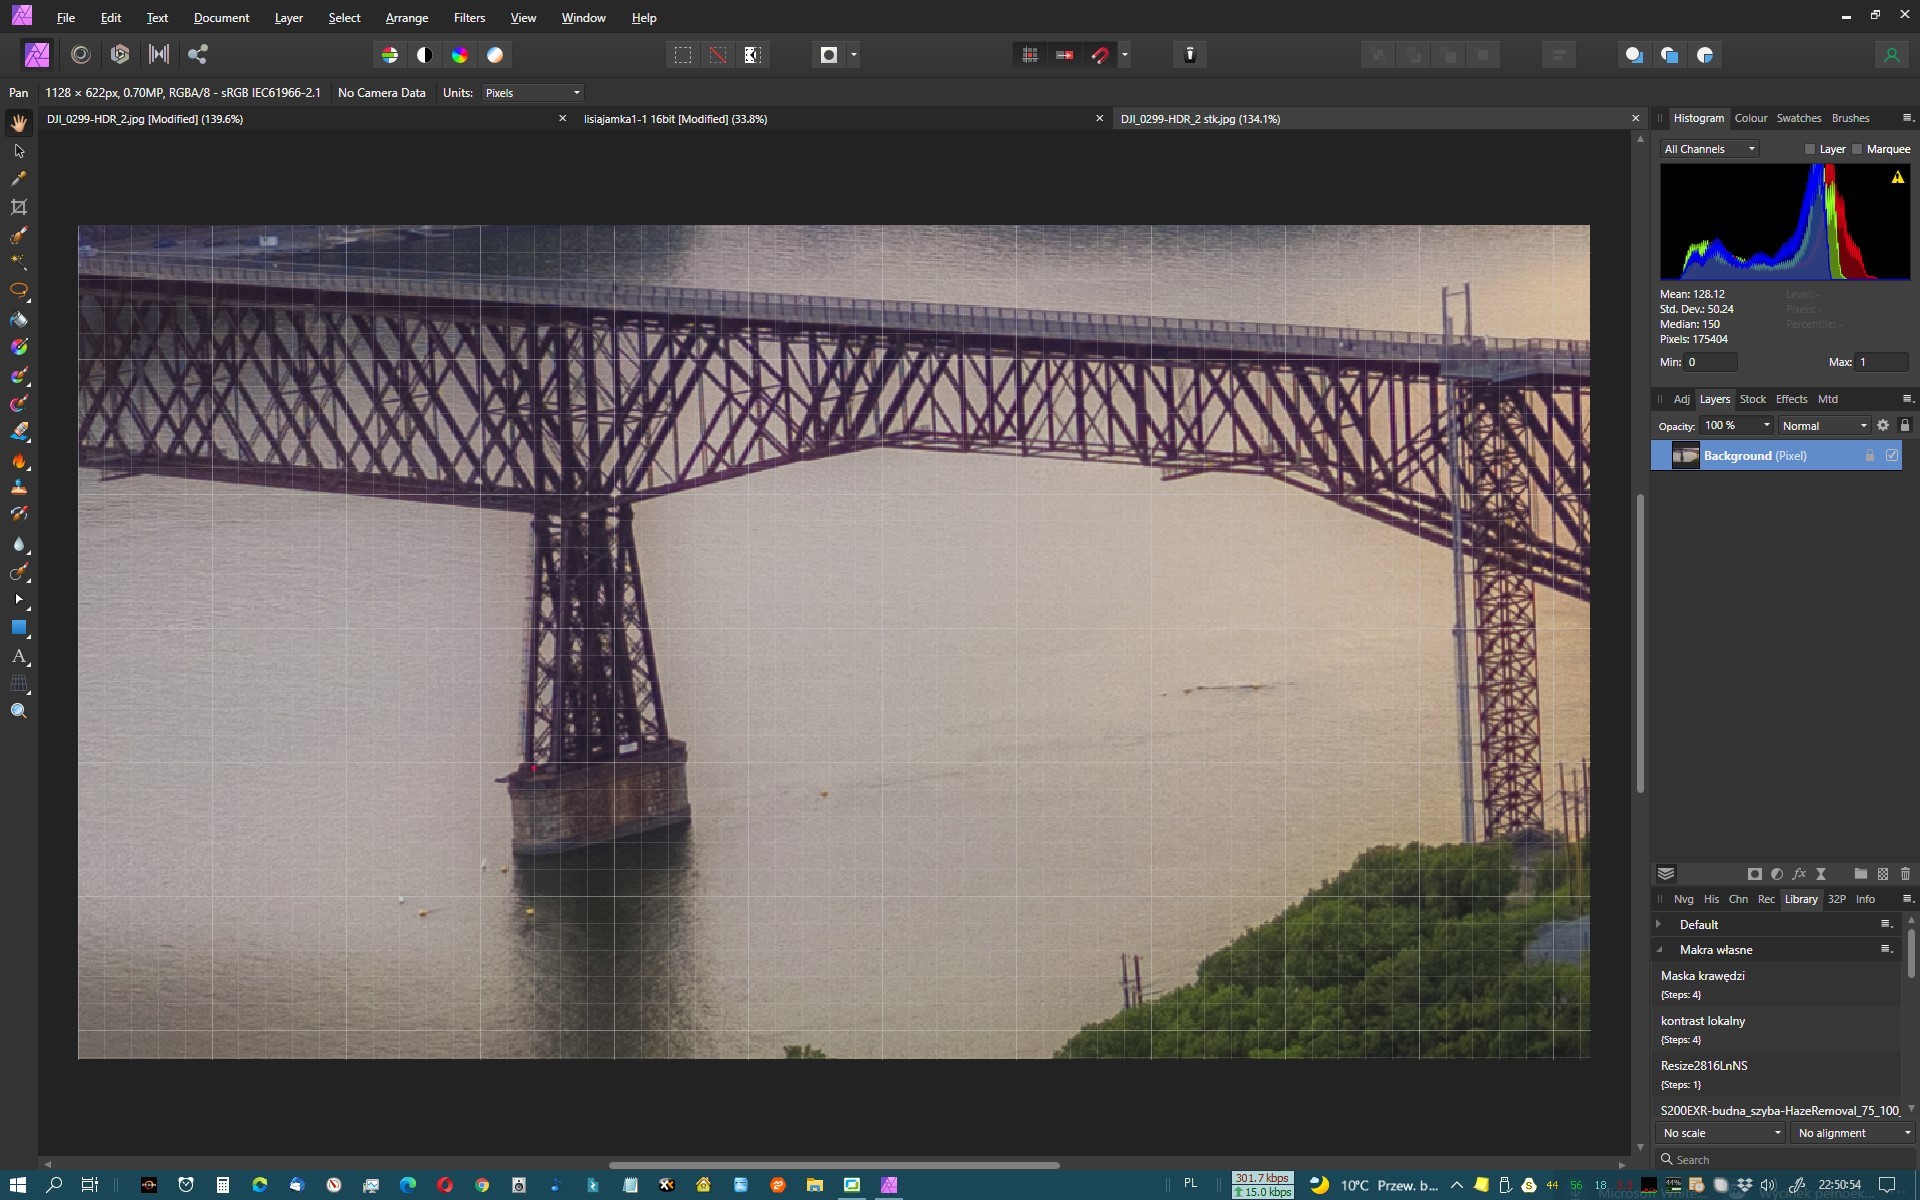The height and width of the screenshot is (1200, 1920).
Task: Run the kontrast lokalny macro
Action: tap(1703, 1021)
